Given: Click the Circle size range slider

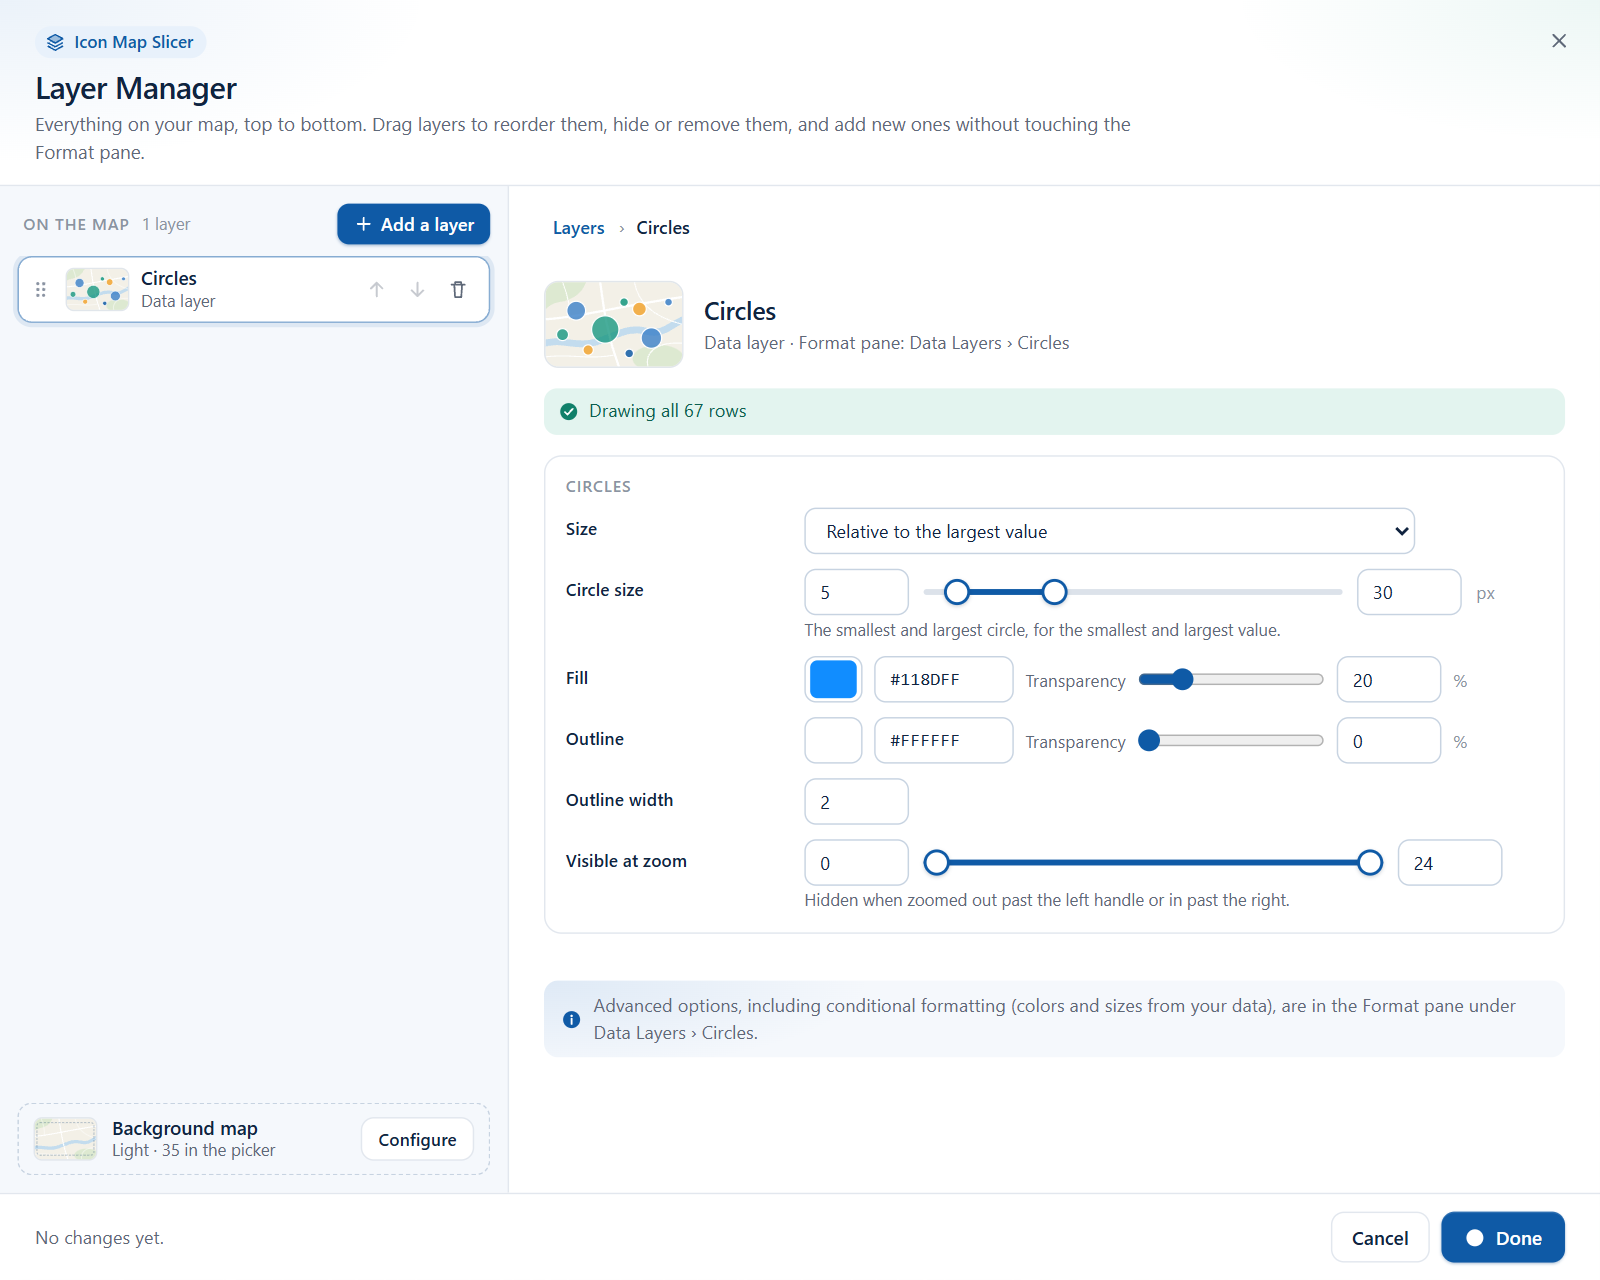Looking at the screenshot, I should pyautogui.click(x=1133, y=592).
